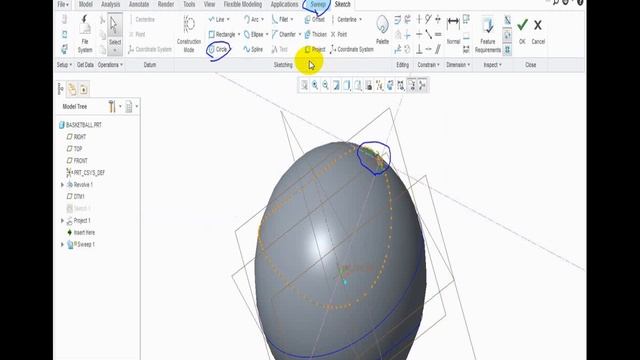Click the Normal dimension tool
640x360 pixels.
[453, 30]
